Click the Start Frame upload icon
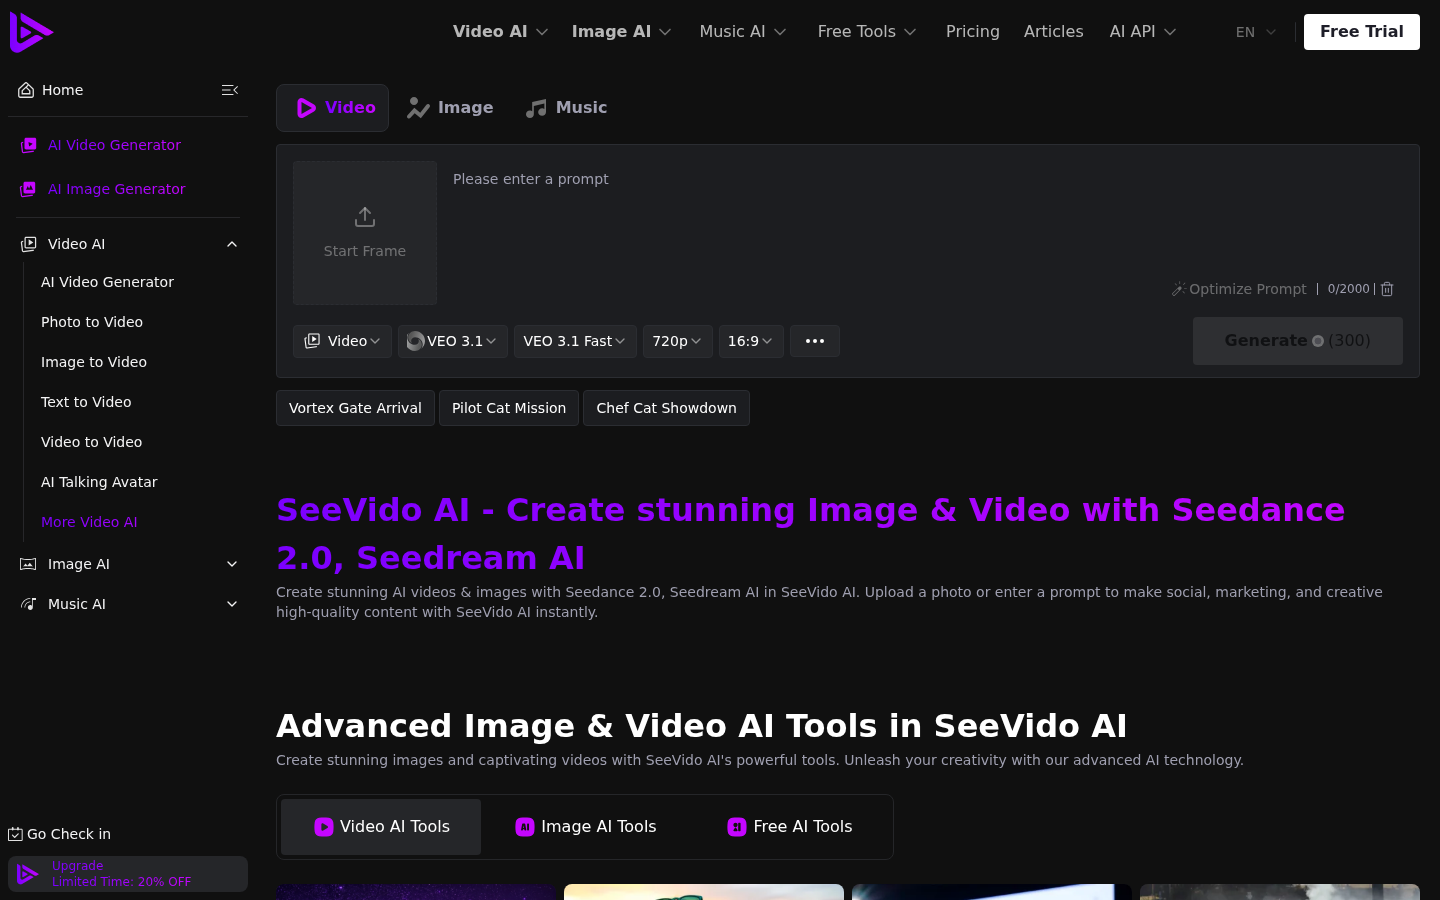Viewport: 1440px width, 900px height. (x=365, y=217)
